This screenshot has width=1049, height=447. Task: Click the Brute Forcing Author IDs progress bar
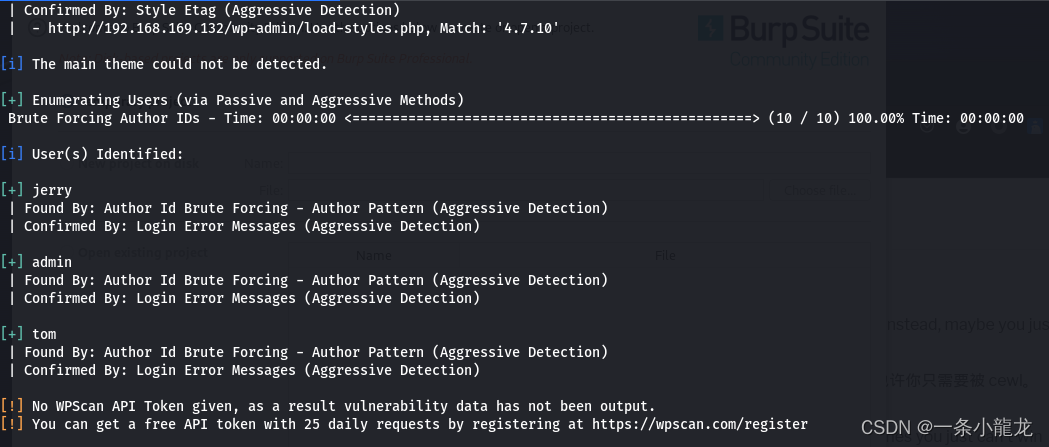[x=552, y=118]
